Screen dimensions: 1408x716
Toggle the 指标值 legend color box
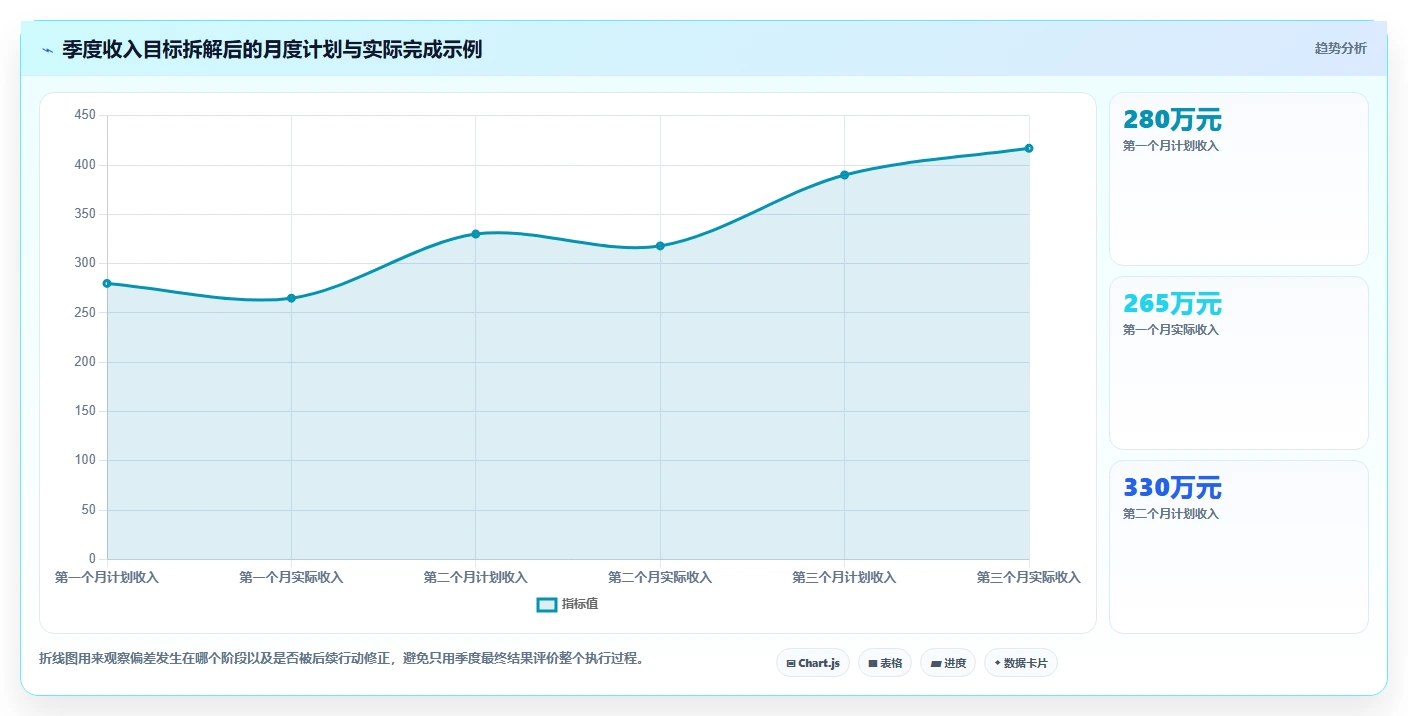[x=547, y=604]
